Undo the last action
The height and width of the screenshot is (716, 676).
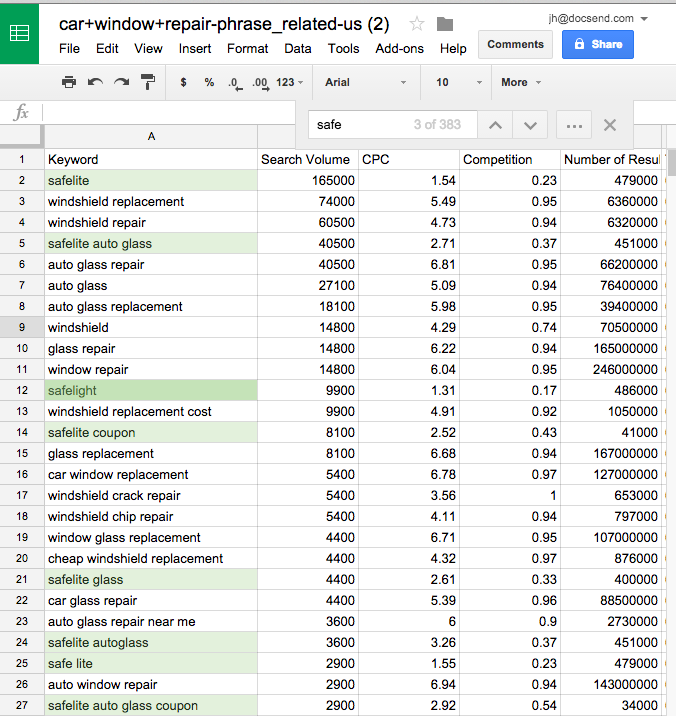95,82
